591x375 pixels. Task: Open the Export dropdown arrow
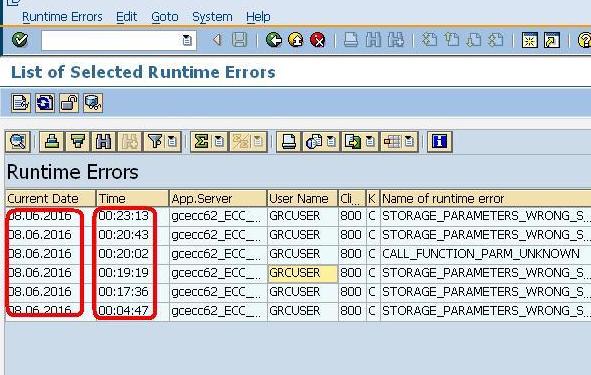(371, 142)
